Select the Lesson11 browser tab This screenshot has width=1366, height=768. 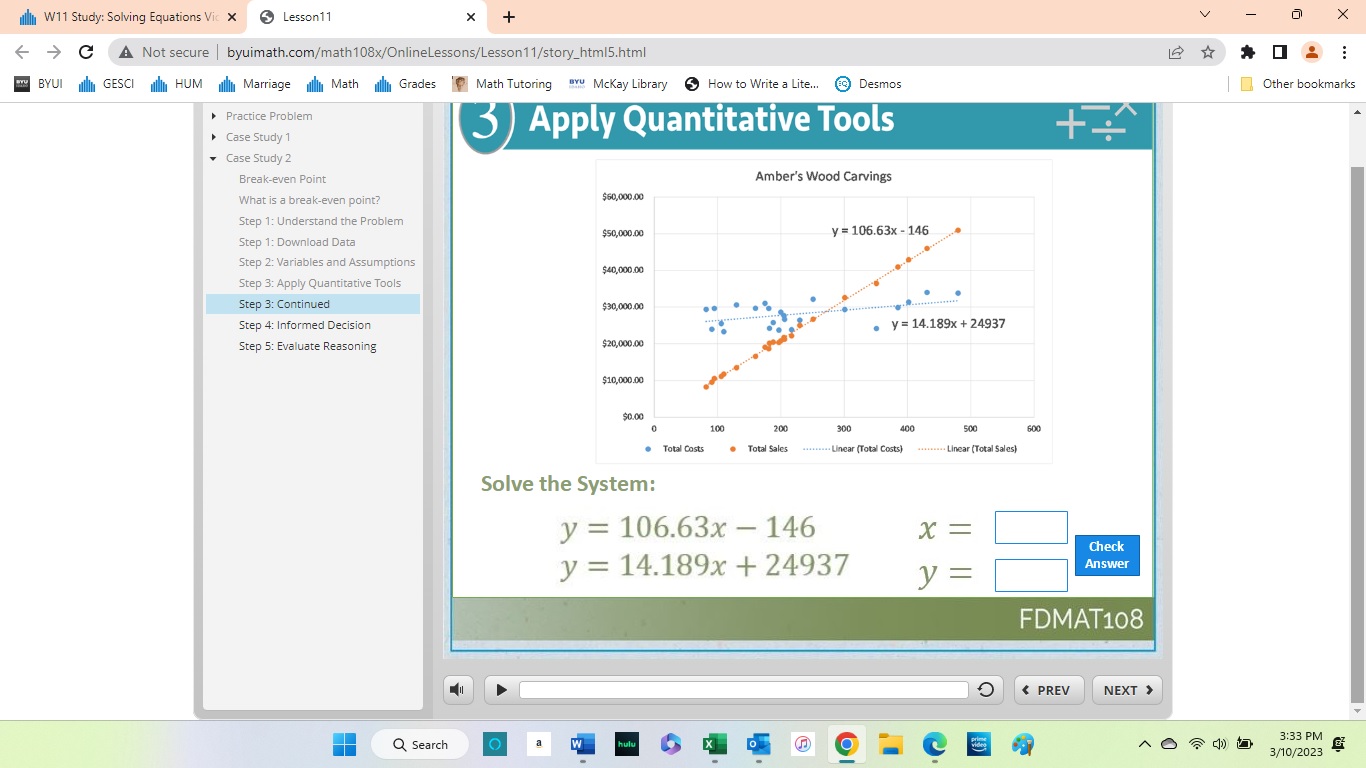pyautogui.click(x=366, y=17)
